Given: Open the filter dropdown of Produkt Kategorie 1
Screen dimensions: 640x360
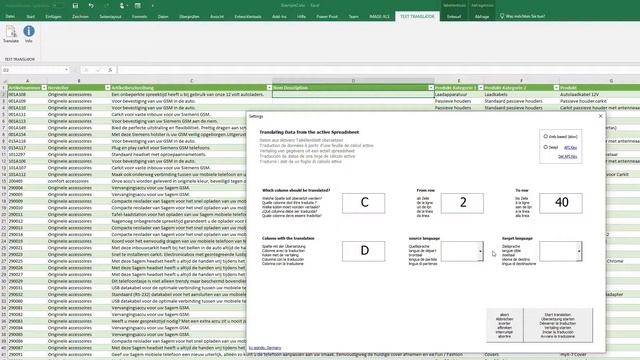Looking at the screenshot, I should [x=480, y=88].
